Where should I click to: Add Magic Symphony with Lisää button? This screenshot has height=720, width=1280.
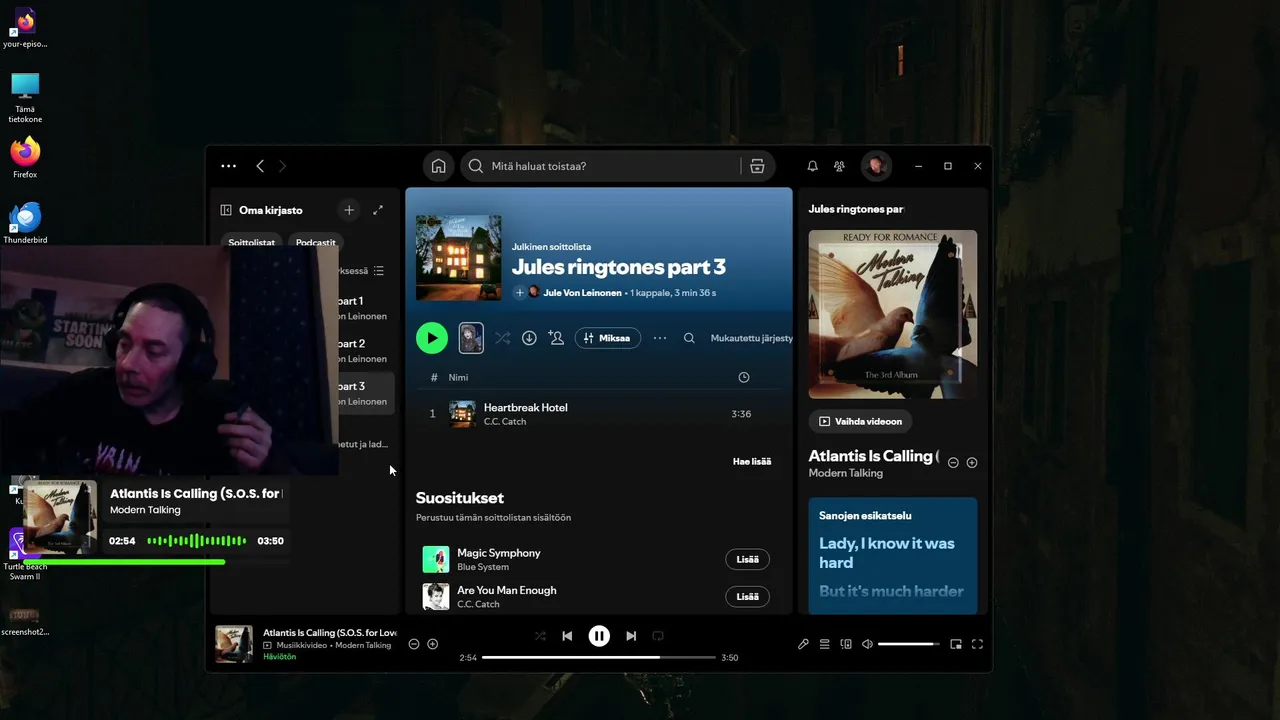747,559
